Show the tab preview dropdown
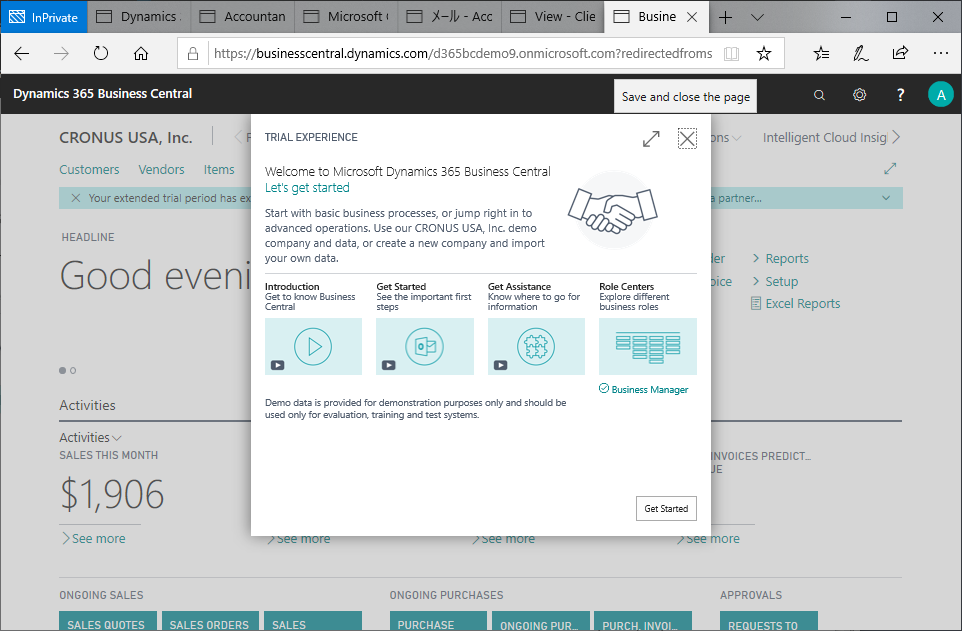 758,17
